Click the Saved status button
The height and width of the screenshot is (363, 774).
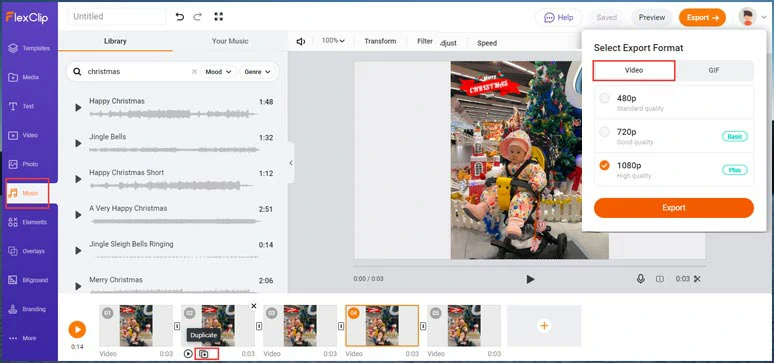[x=606, y=17]
